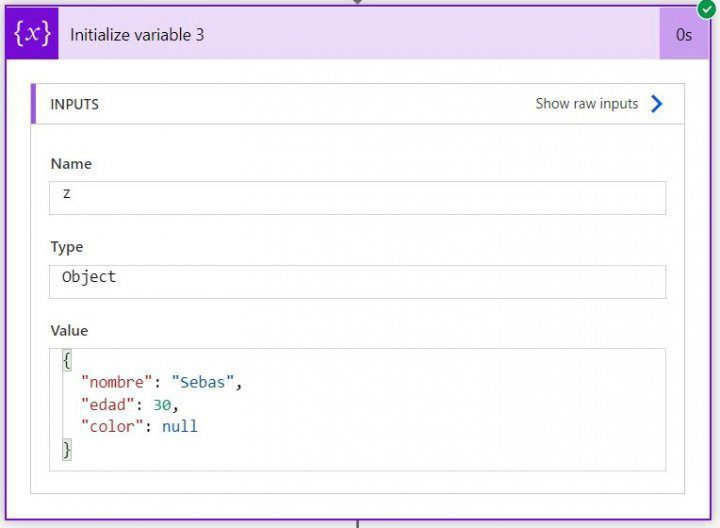Click the number 30 value
Image resolution: width=720 pixels, height=528 pixels.
(x=162, y=404)
